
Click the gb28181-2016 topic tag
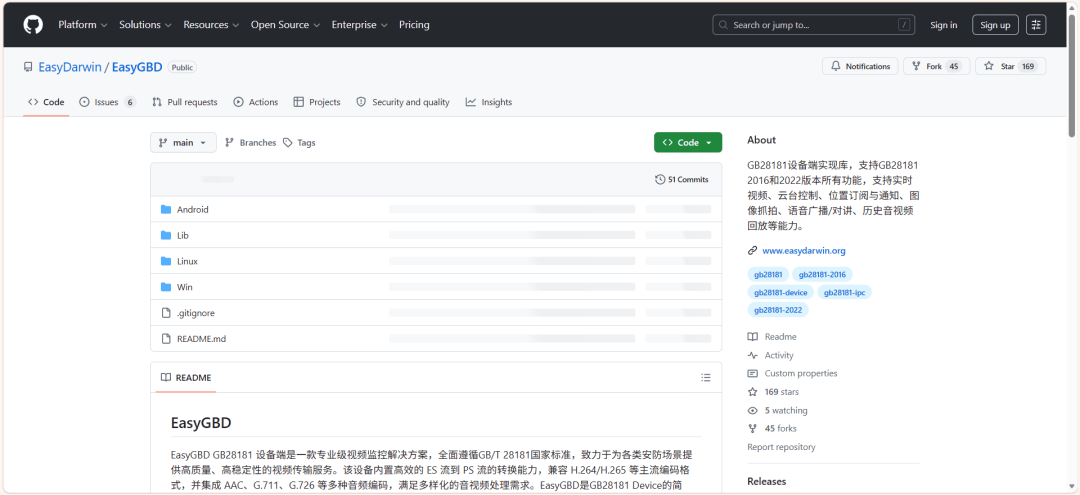click(822, 275)
